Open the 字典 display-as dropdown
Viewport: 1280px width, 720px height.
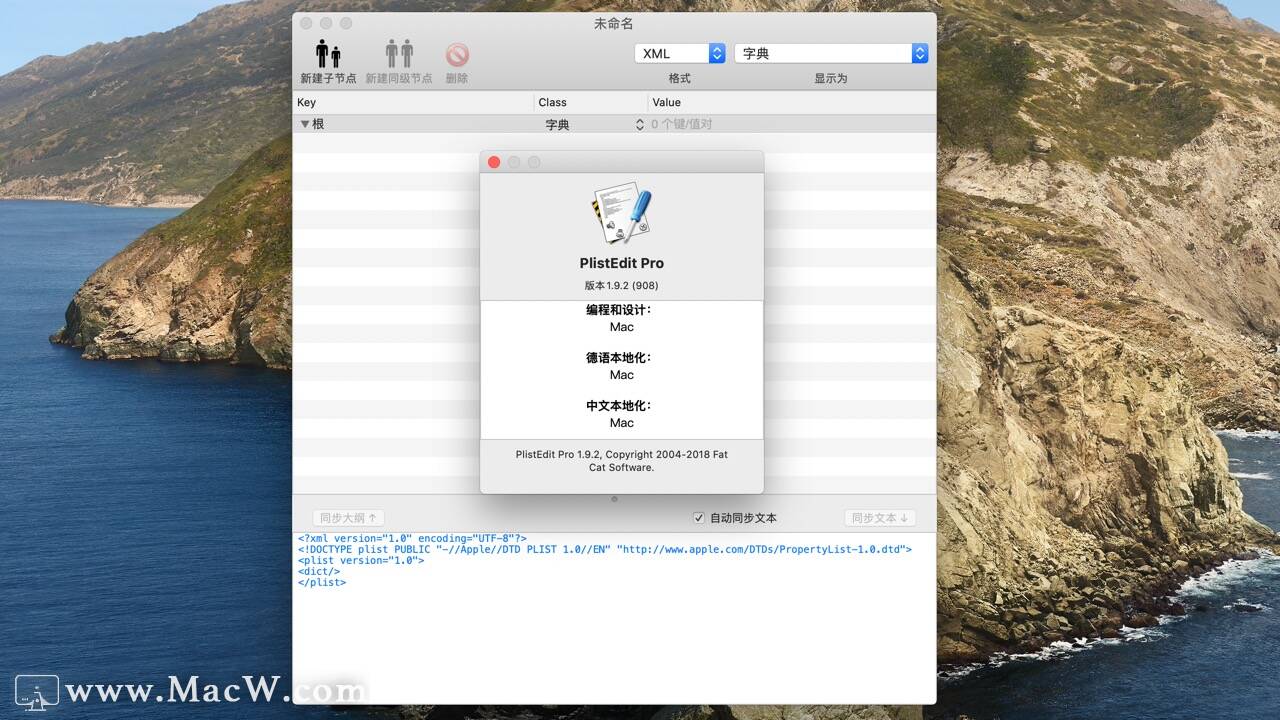coord(831,54)
